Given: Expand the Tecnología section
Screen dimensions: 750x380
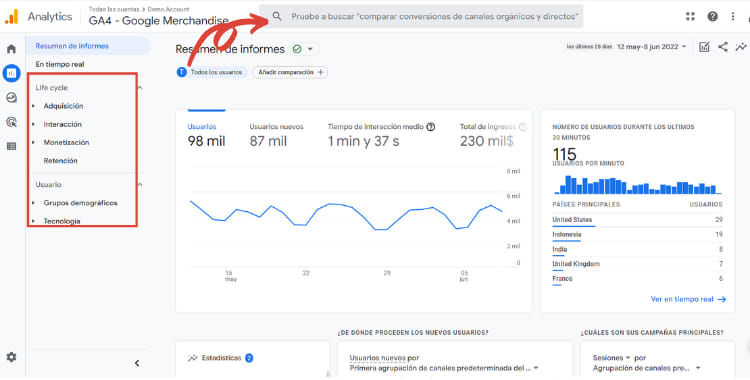Looking at the screenshot, I should 33,221.
